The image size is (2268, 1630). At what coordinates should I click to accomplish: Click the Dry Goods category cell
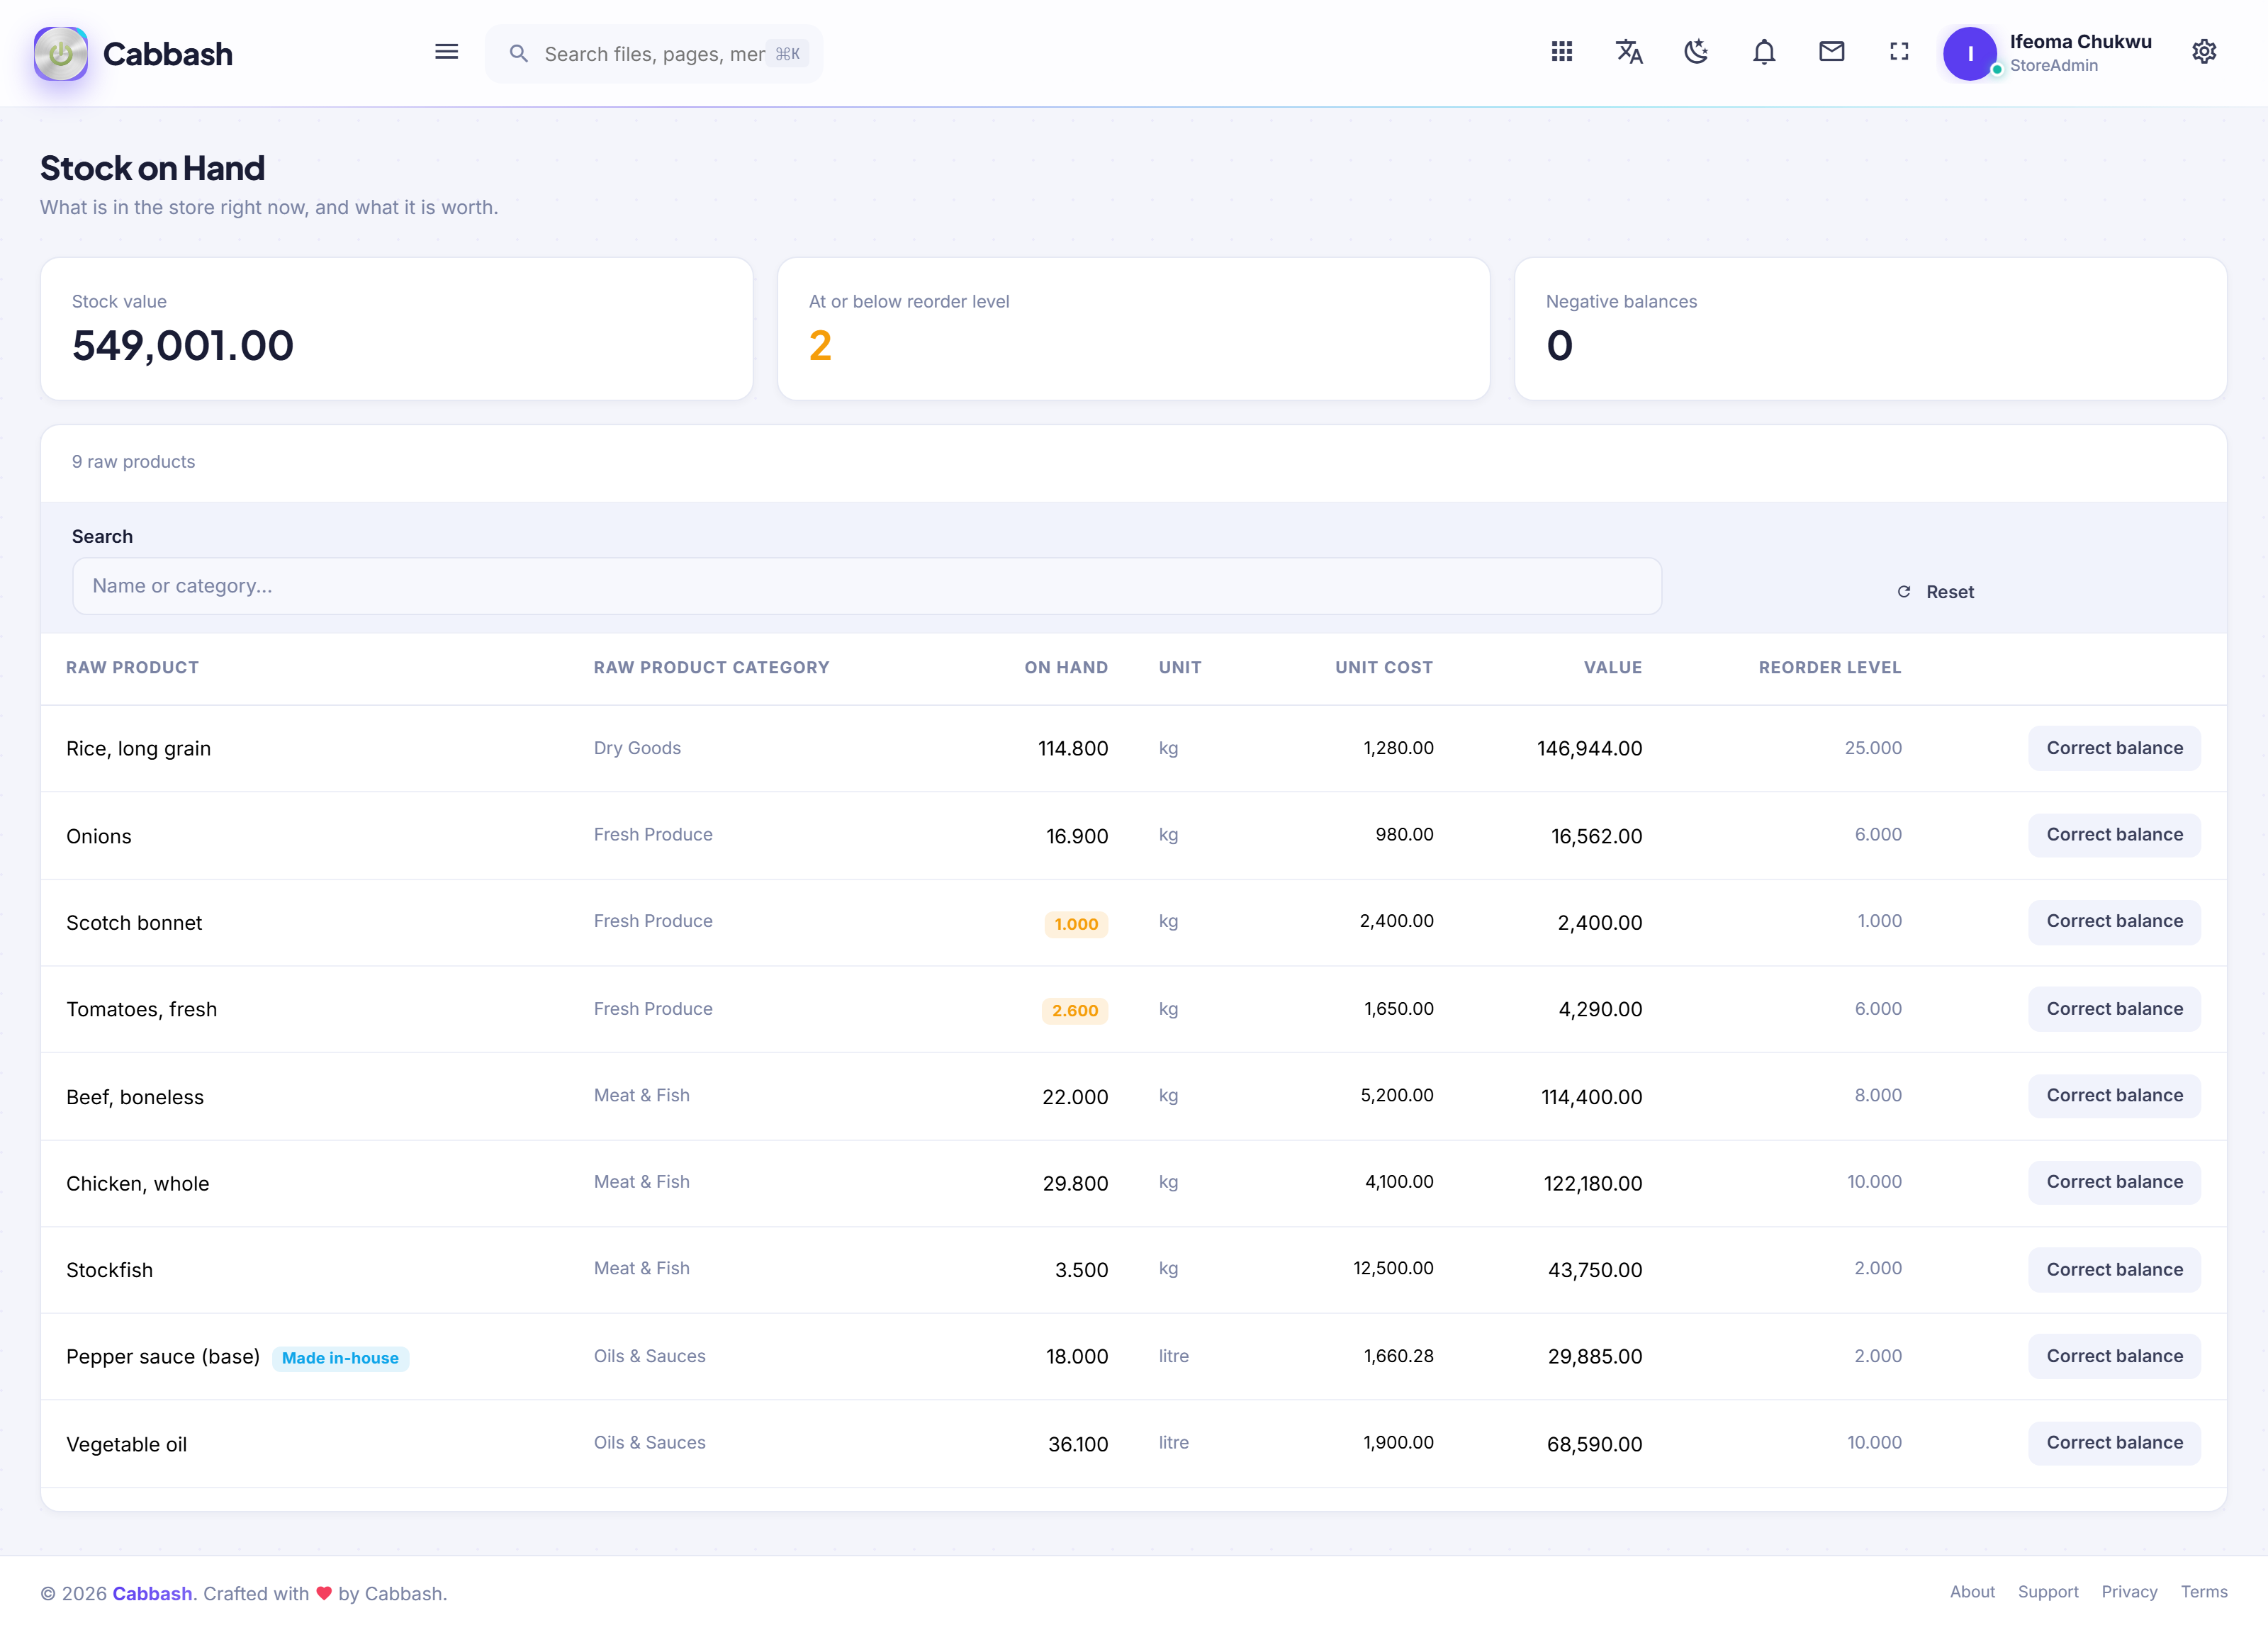click(637, 748)
